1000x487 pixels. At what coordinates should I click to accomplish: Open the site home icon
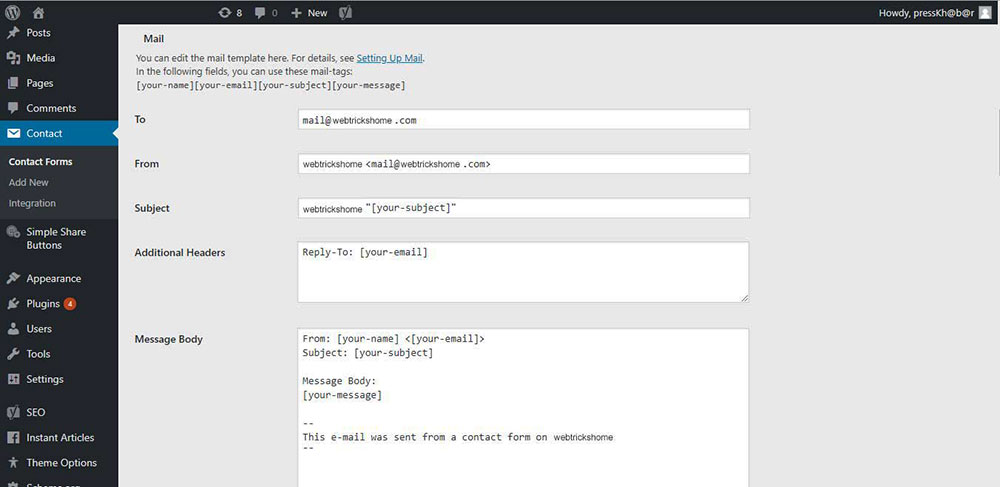click(x=38, y=12)
